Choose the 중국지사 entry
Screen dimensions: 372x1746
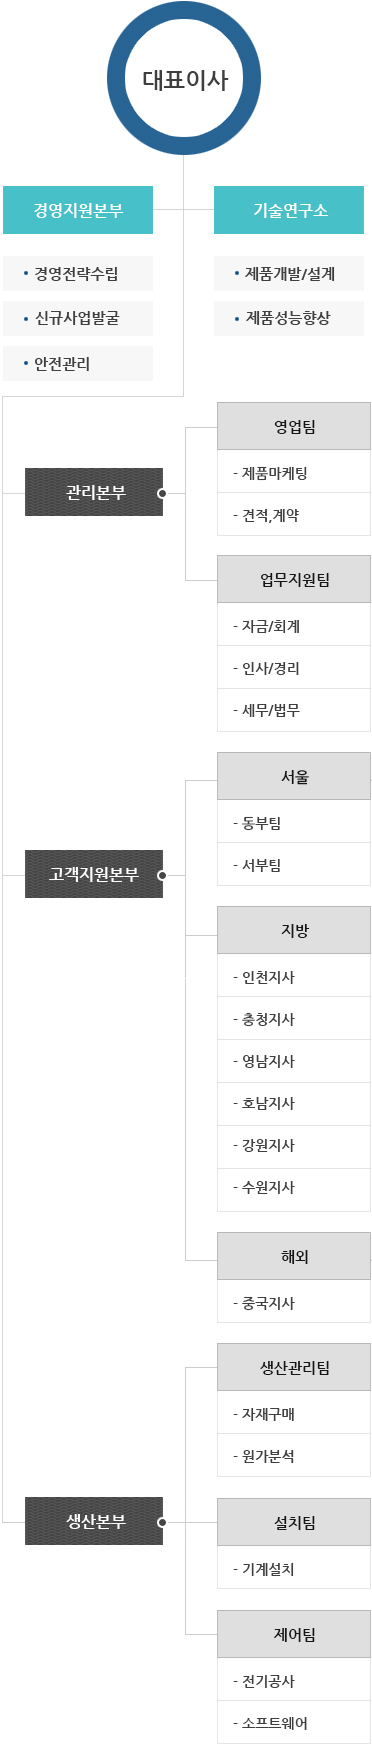pyautogui.click(x=294, y=1302)
